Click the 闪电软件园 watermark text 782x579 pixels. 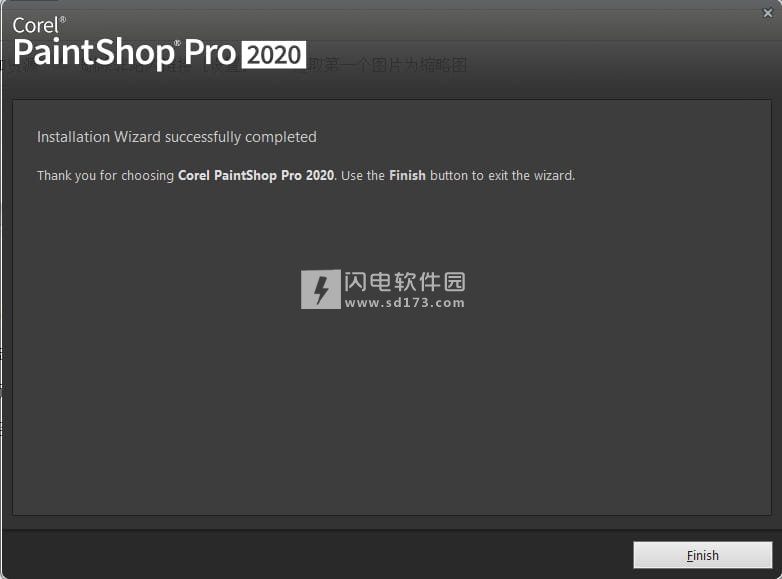pyautogui.click(x=404, y=282)
